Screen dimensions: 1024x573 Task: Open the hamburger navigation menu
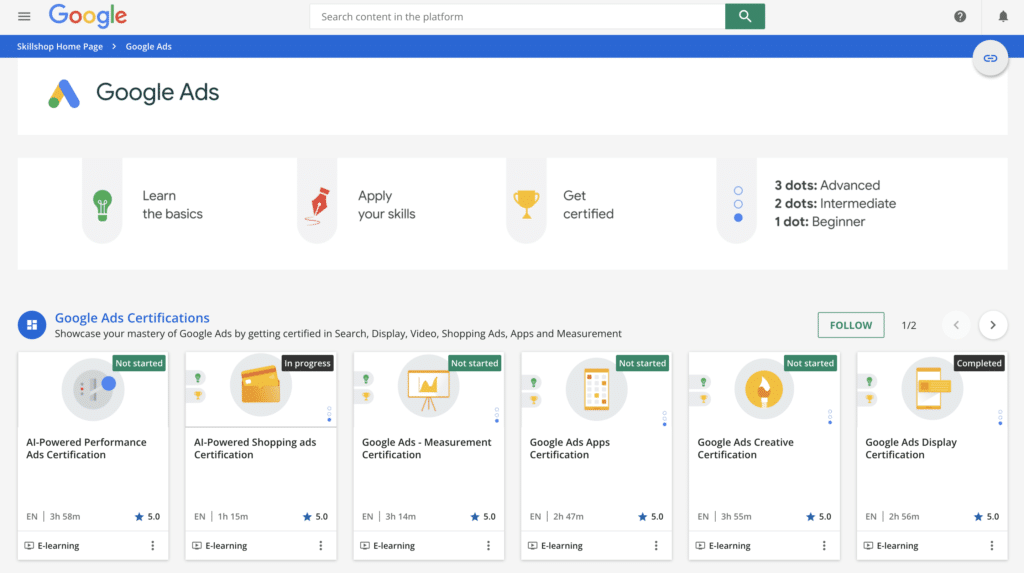pyautogui.click(x=24, y=16)
